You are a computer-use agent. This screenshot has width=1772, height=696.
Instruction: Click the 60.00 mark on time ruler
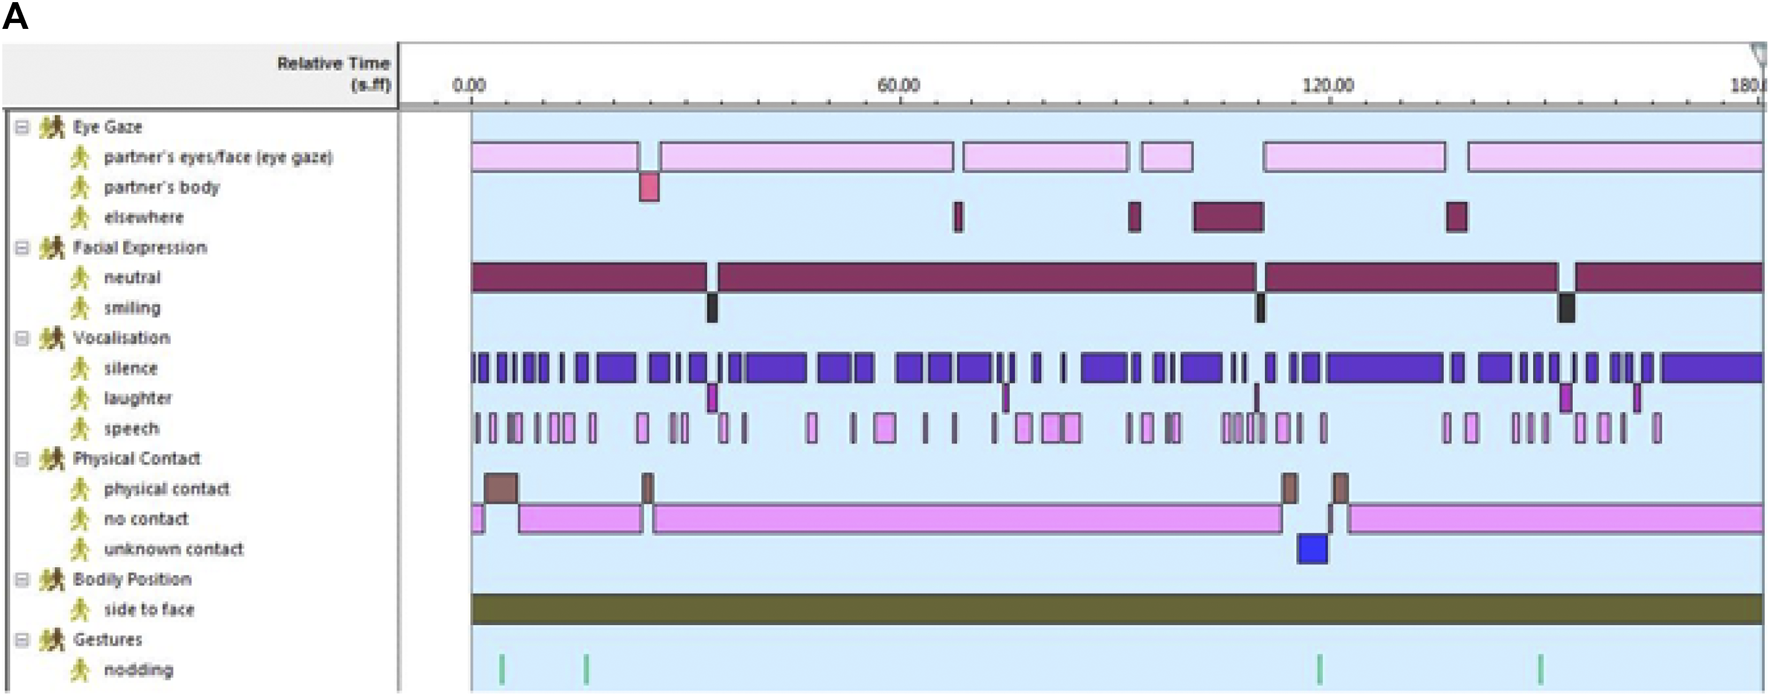tap(898, 86)
